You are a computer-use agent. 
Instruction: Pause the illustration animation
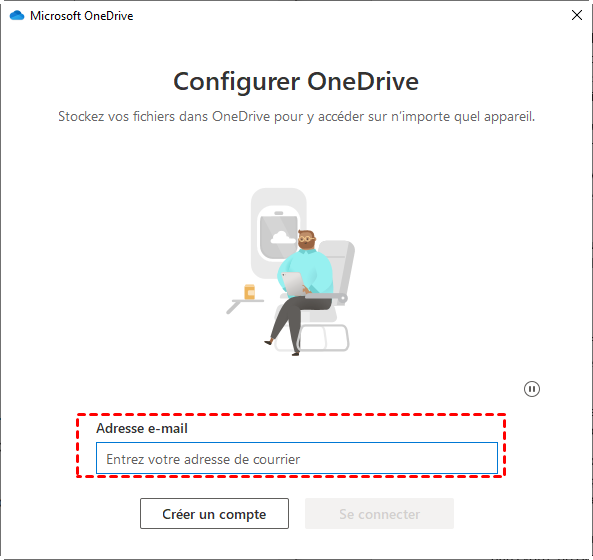click(532, 389)
